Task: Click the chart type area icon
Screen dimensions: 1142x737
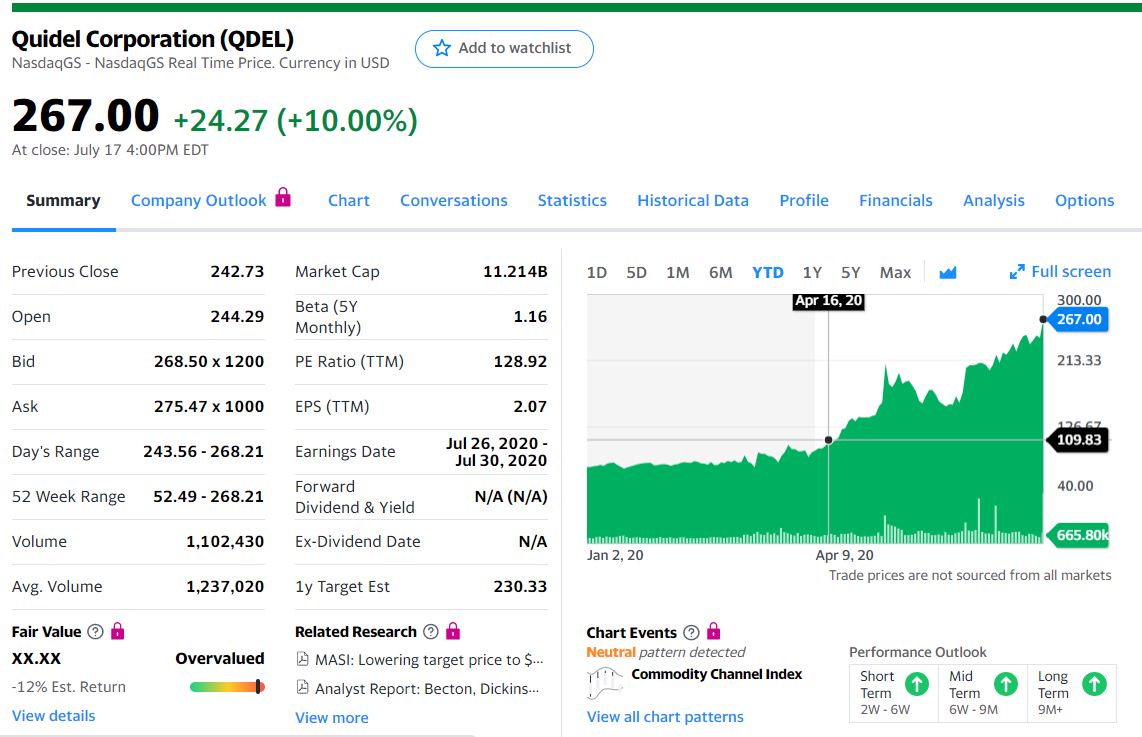Action: click(x=948, y=272)
